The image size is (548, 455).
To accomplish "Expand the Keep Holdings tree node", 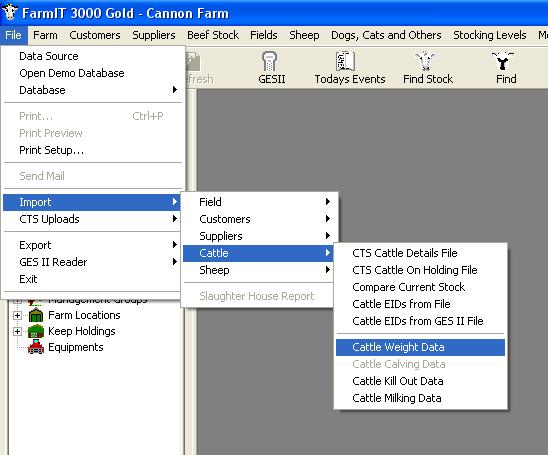I will (17, 331).
